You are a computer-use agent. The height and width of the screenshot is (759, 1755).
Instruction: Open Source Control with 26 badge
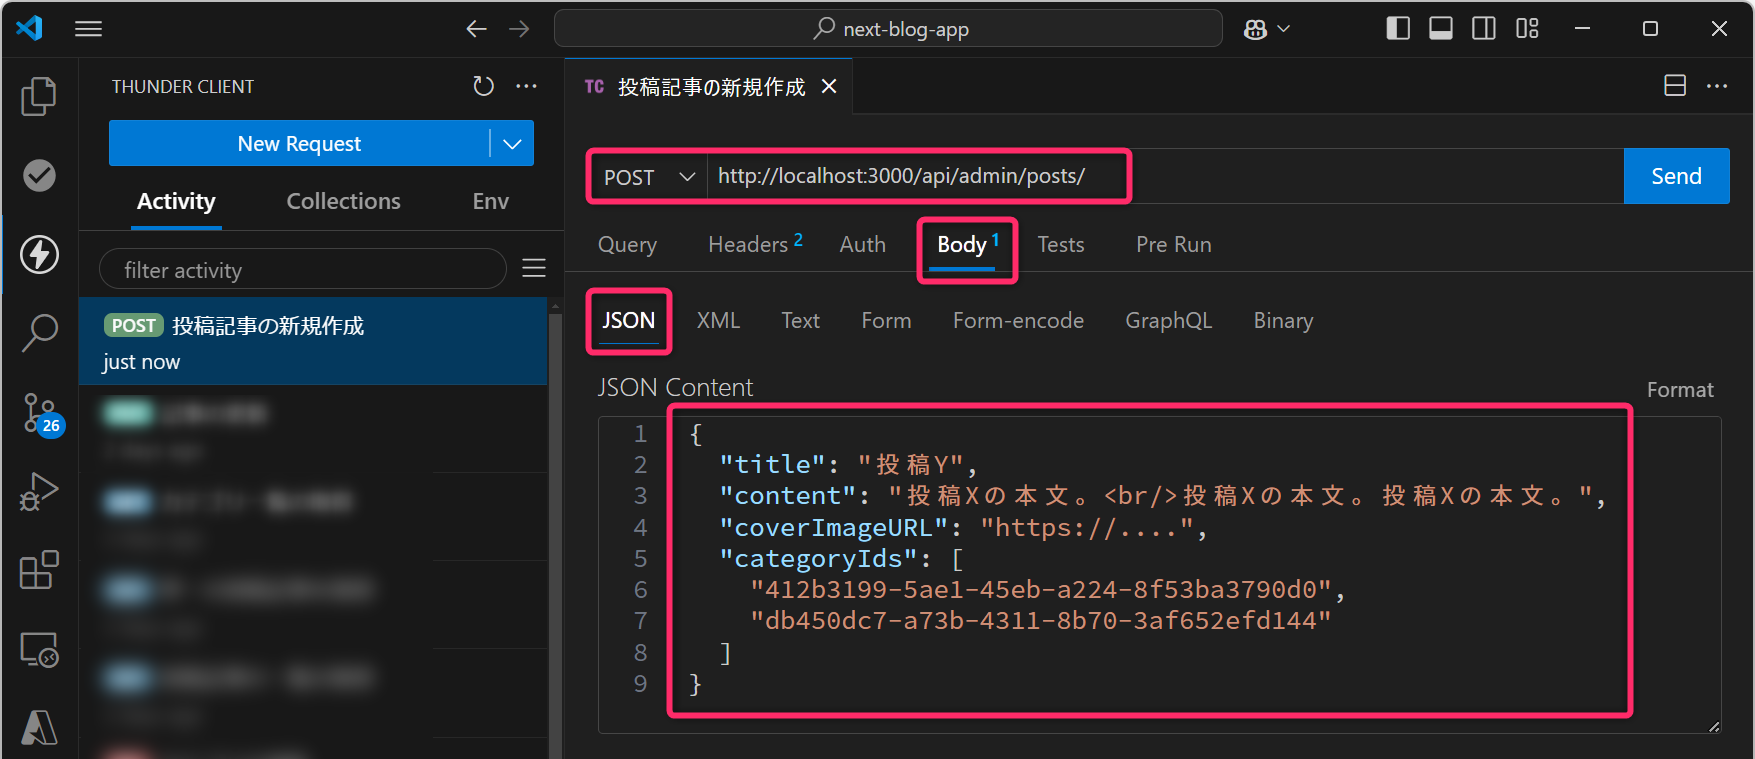[x=40, y=412]
